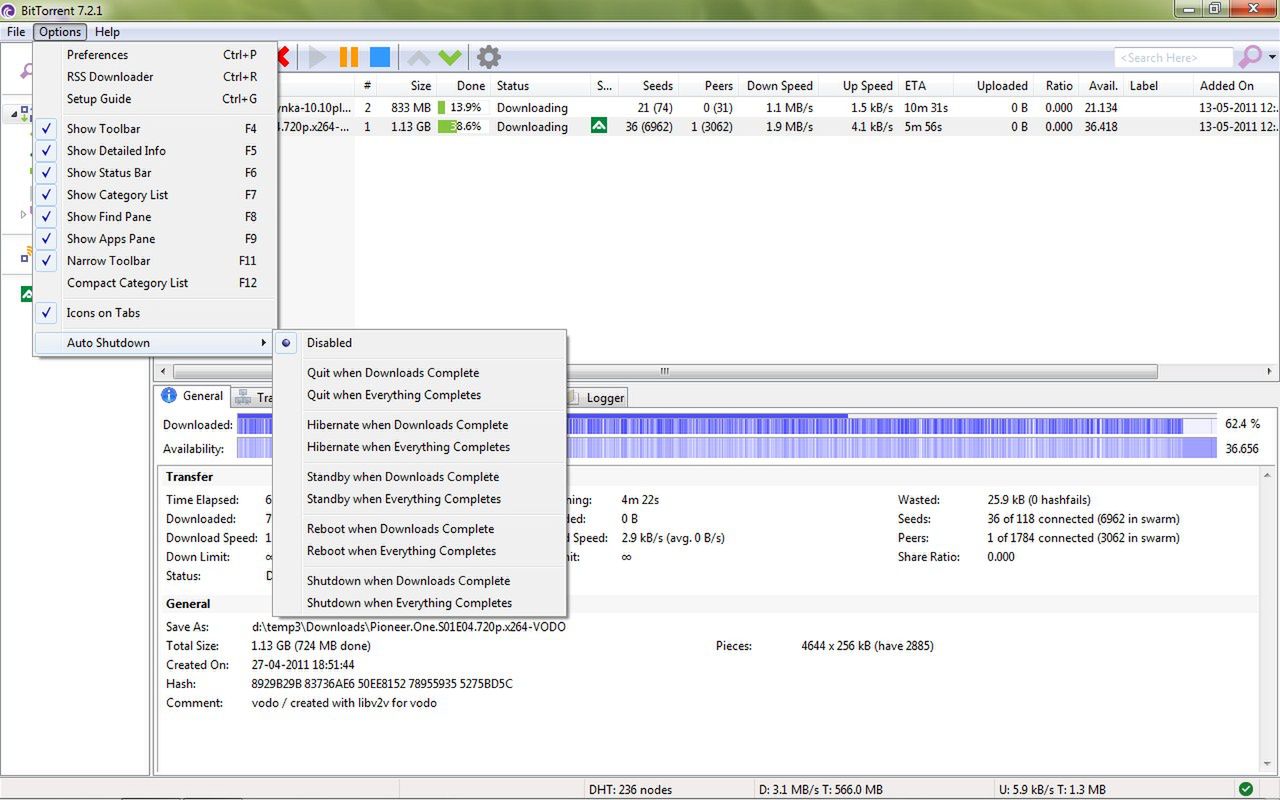Image resolution: width=1280 pixels, height=800 pixels.
Task: Select Quit when Downloads Complete
Action: point(420,372)
